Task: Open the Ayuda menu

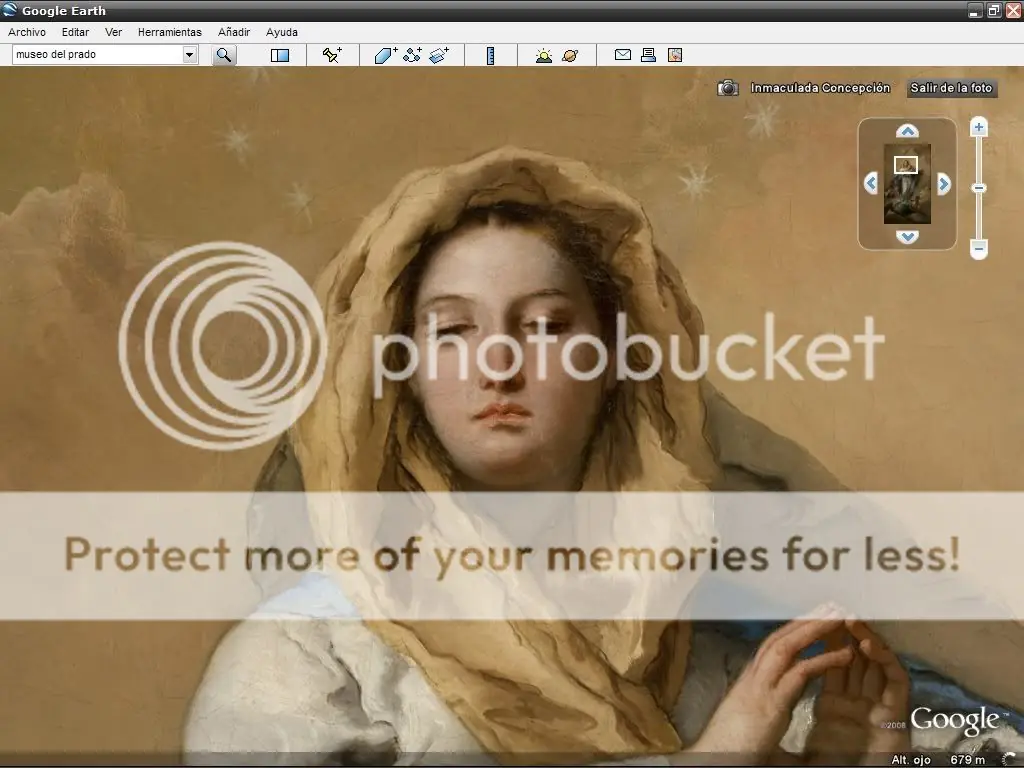Action: [281, 32]
